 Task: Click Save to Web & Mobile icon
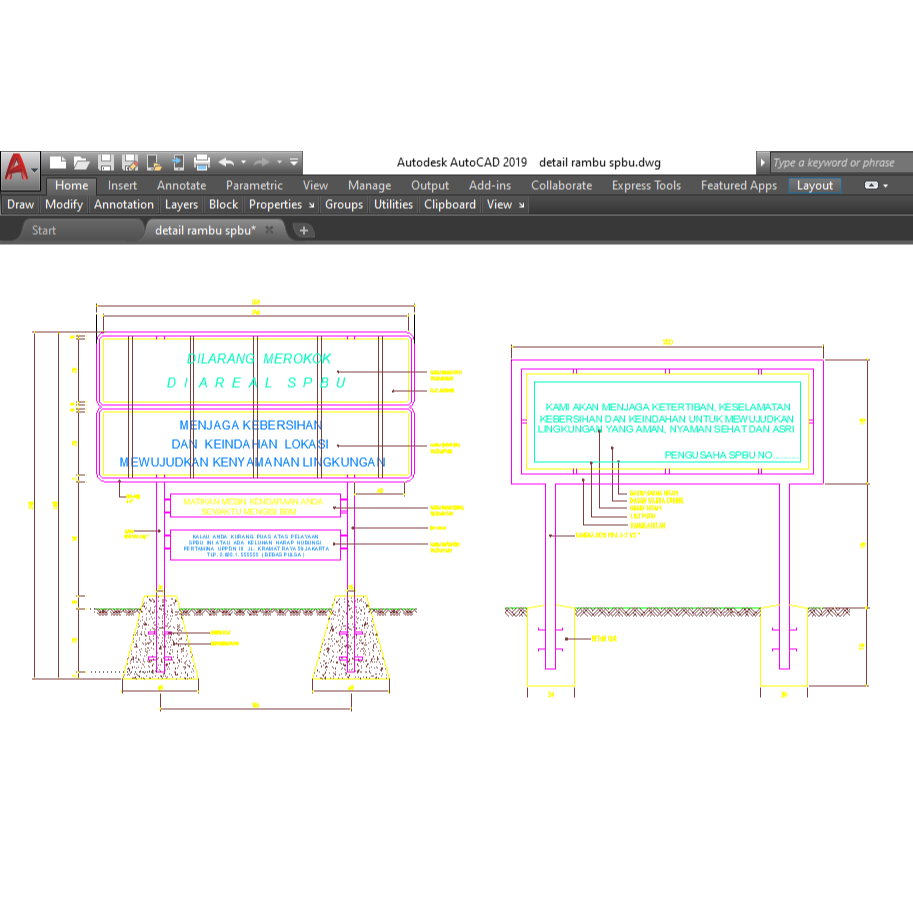pos(178,162)
